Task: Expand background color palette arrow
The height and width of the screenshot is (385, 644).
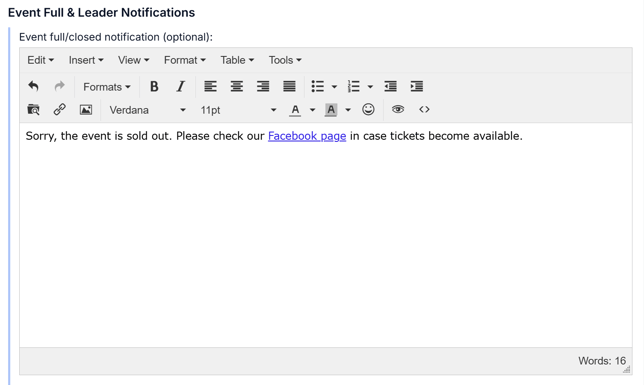Action: click(x=348, y=110)
